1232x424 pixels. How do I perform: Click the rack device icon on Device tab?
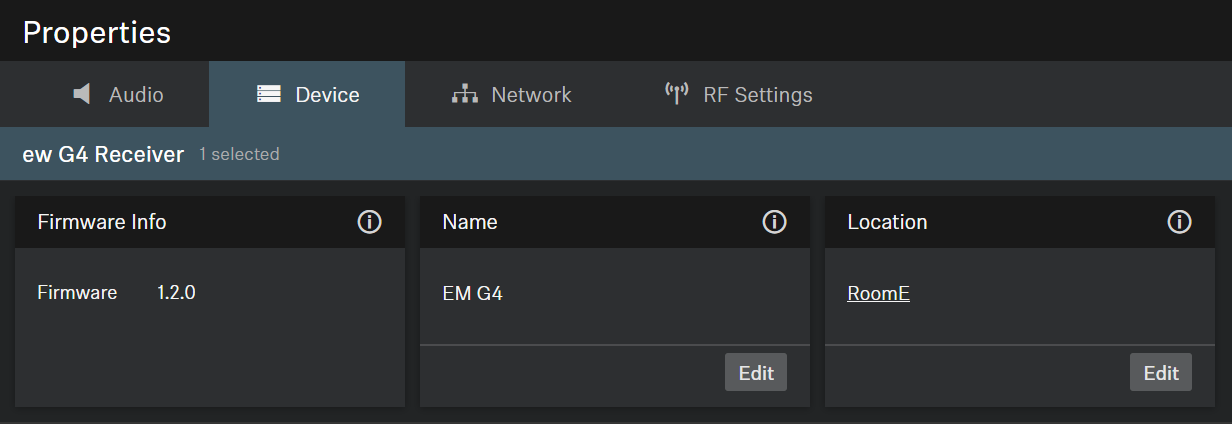269,95
